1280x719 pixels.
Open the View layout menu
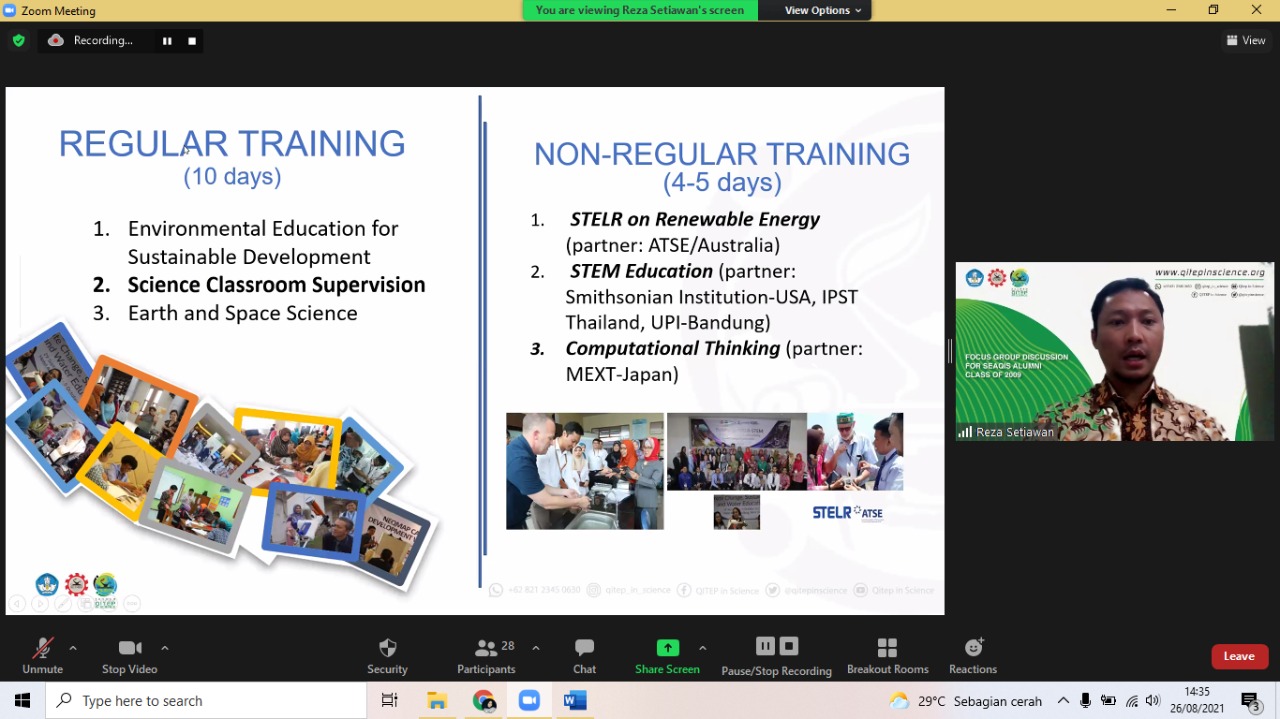[x=1246, y=41]
